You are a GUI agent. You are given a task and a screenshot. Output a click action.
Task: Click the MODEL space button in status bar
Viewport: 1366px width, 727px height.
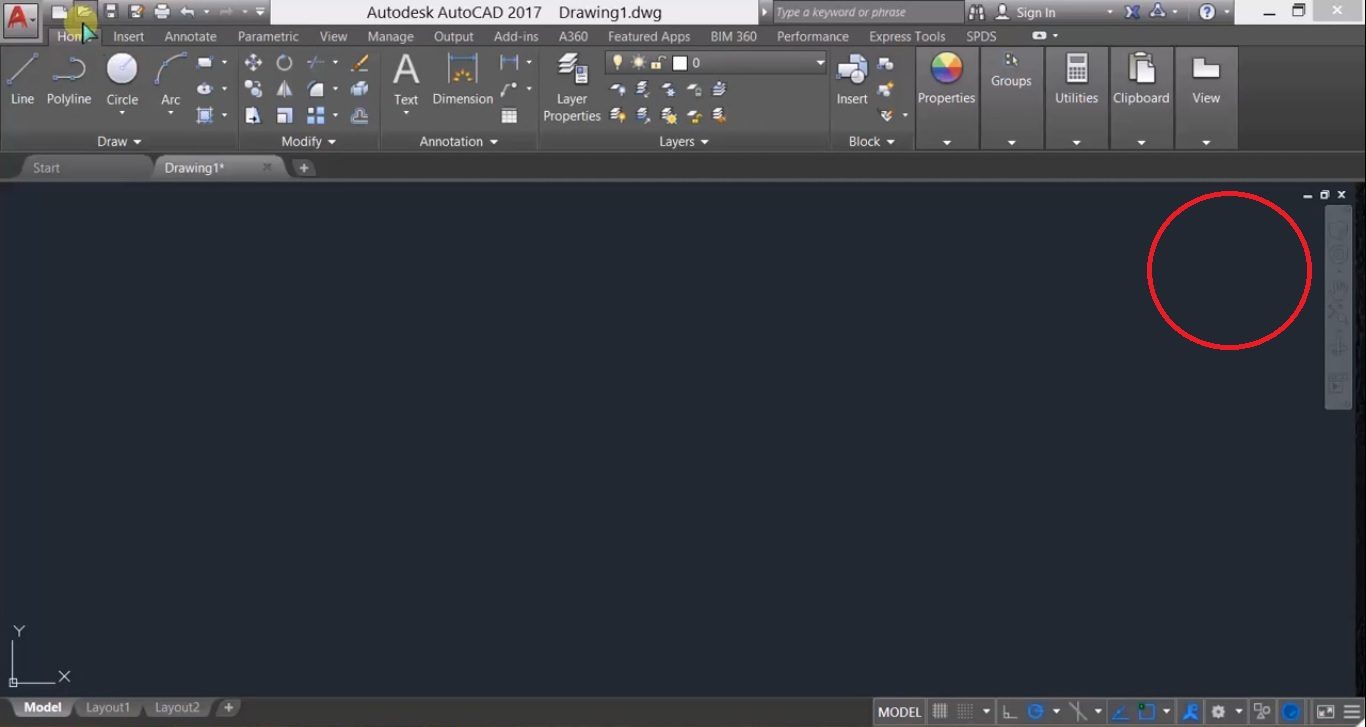tap(899, 712)
